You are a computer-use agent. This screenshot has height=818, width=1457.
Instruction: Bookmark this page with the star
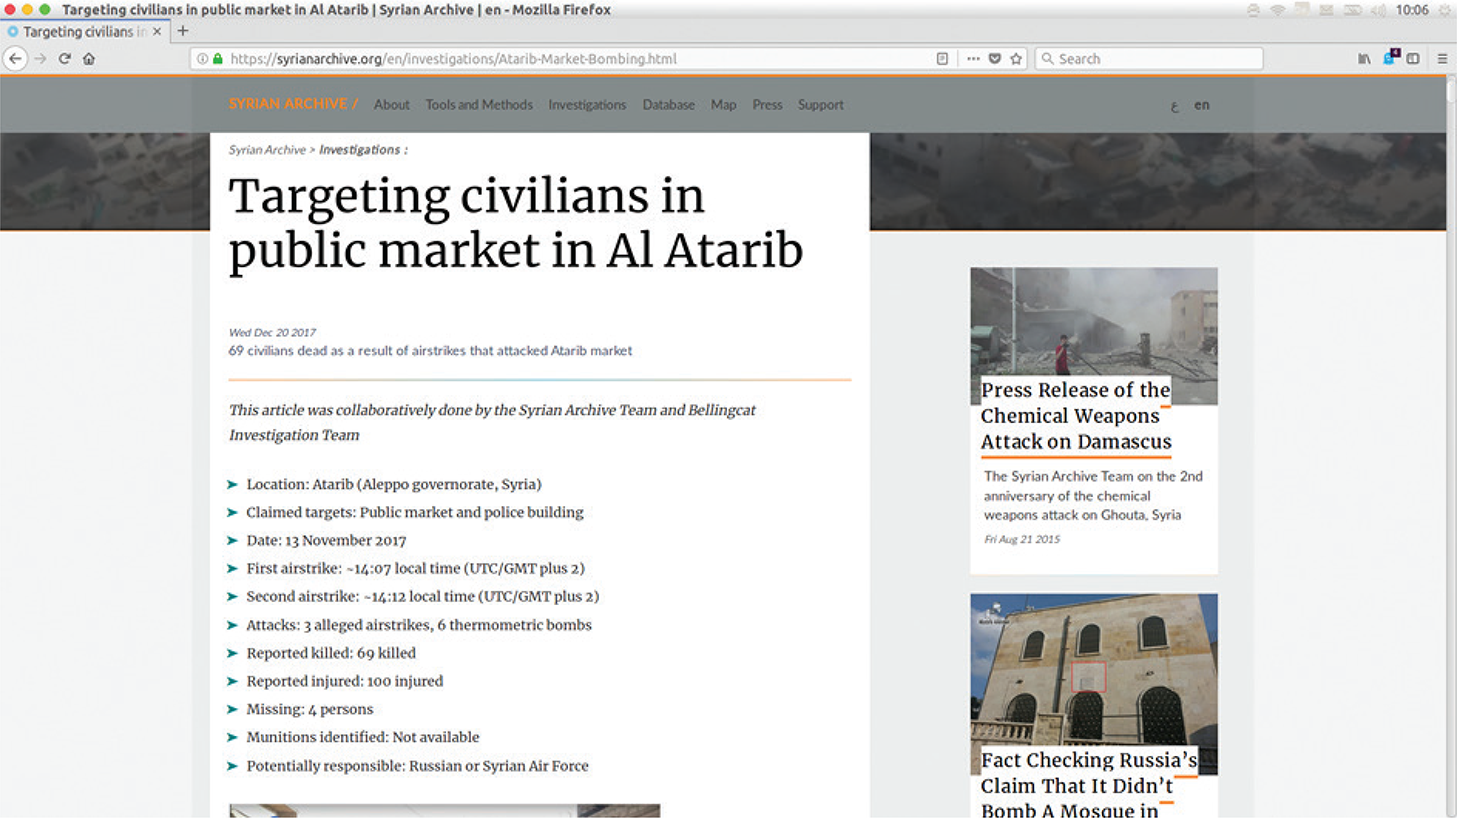(x=1016, y=59)
